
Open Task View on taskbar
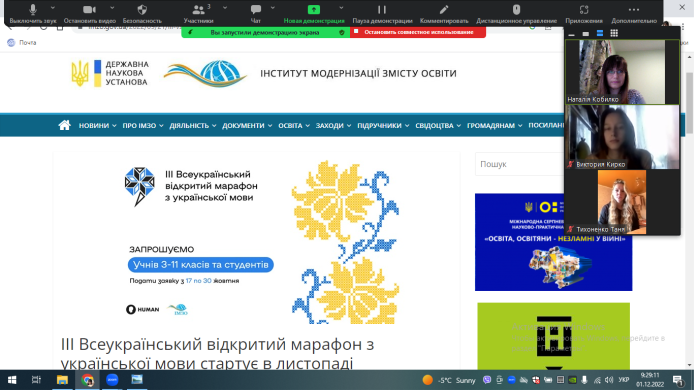pyautogui.click(x=36, y=380)
